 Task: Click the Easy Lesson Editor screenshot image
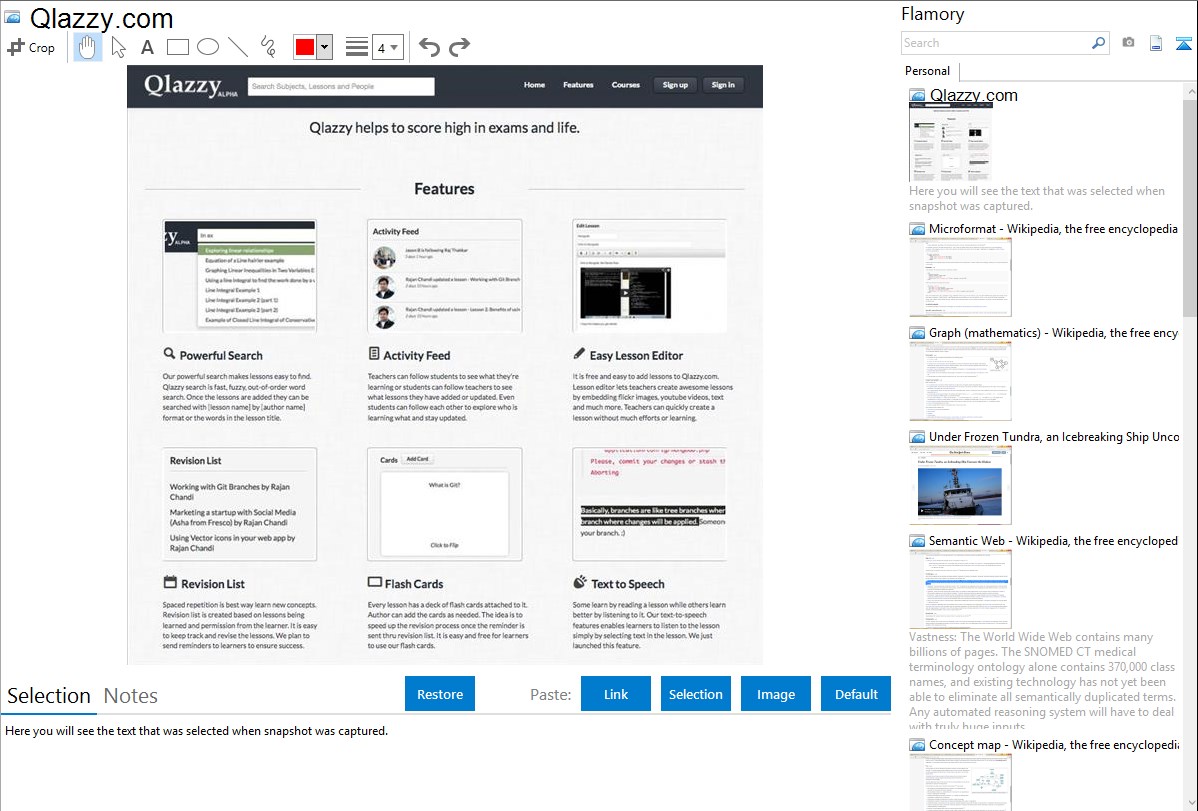[649, 276]
